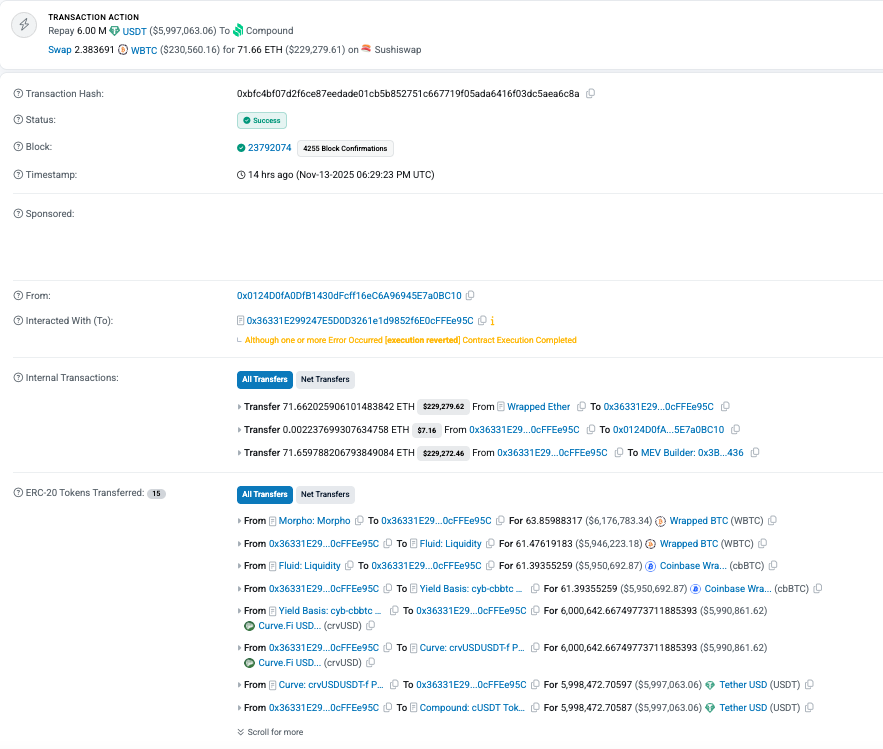Open help icon beside ERC-20 Tokens Transferred
The width and height of the screenshot is (883, 749).
(x=18, y=492)
